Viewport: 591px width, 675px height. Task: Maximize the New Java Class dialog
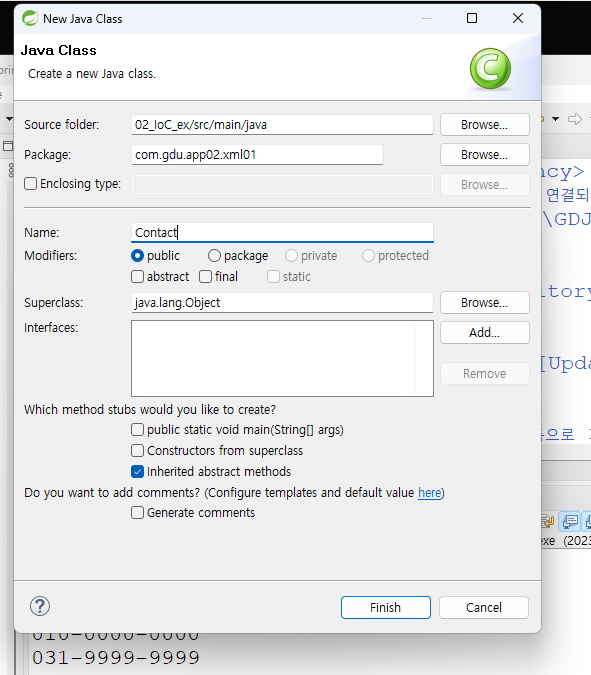472,18
